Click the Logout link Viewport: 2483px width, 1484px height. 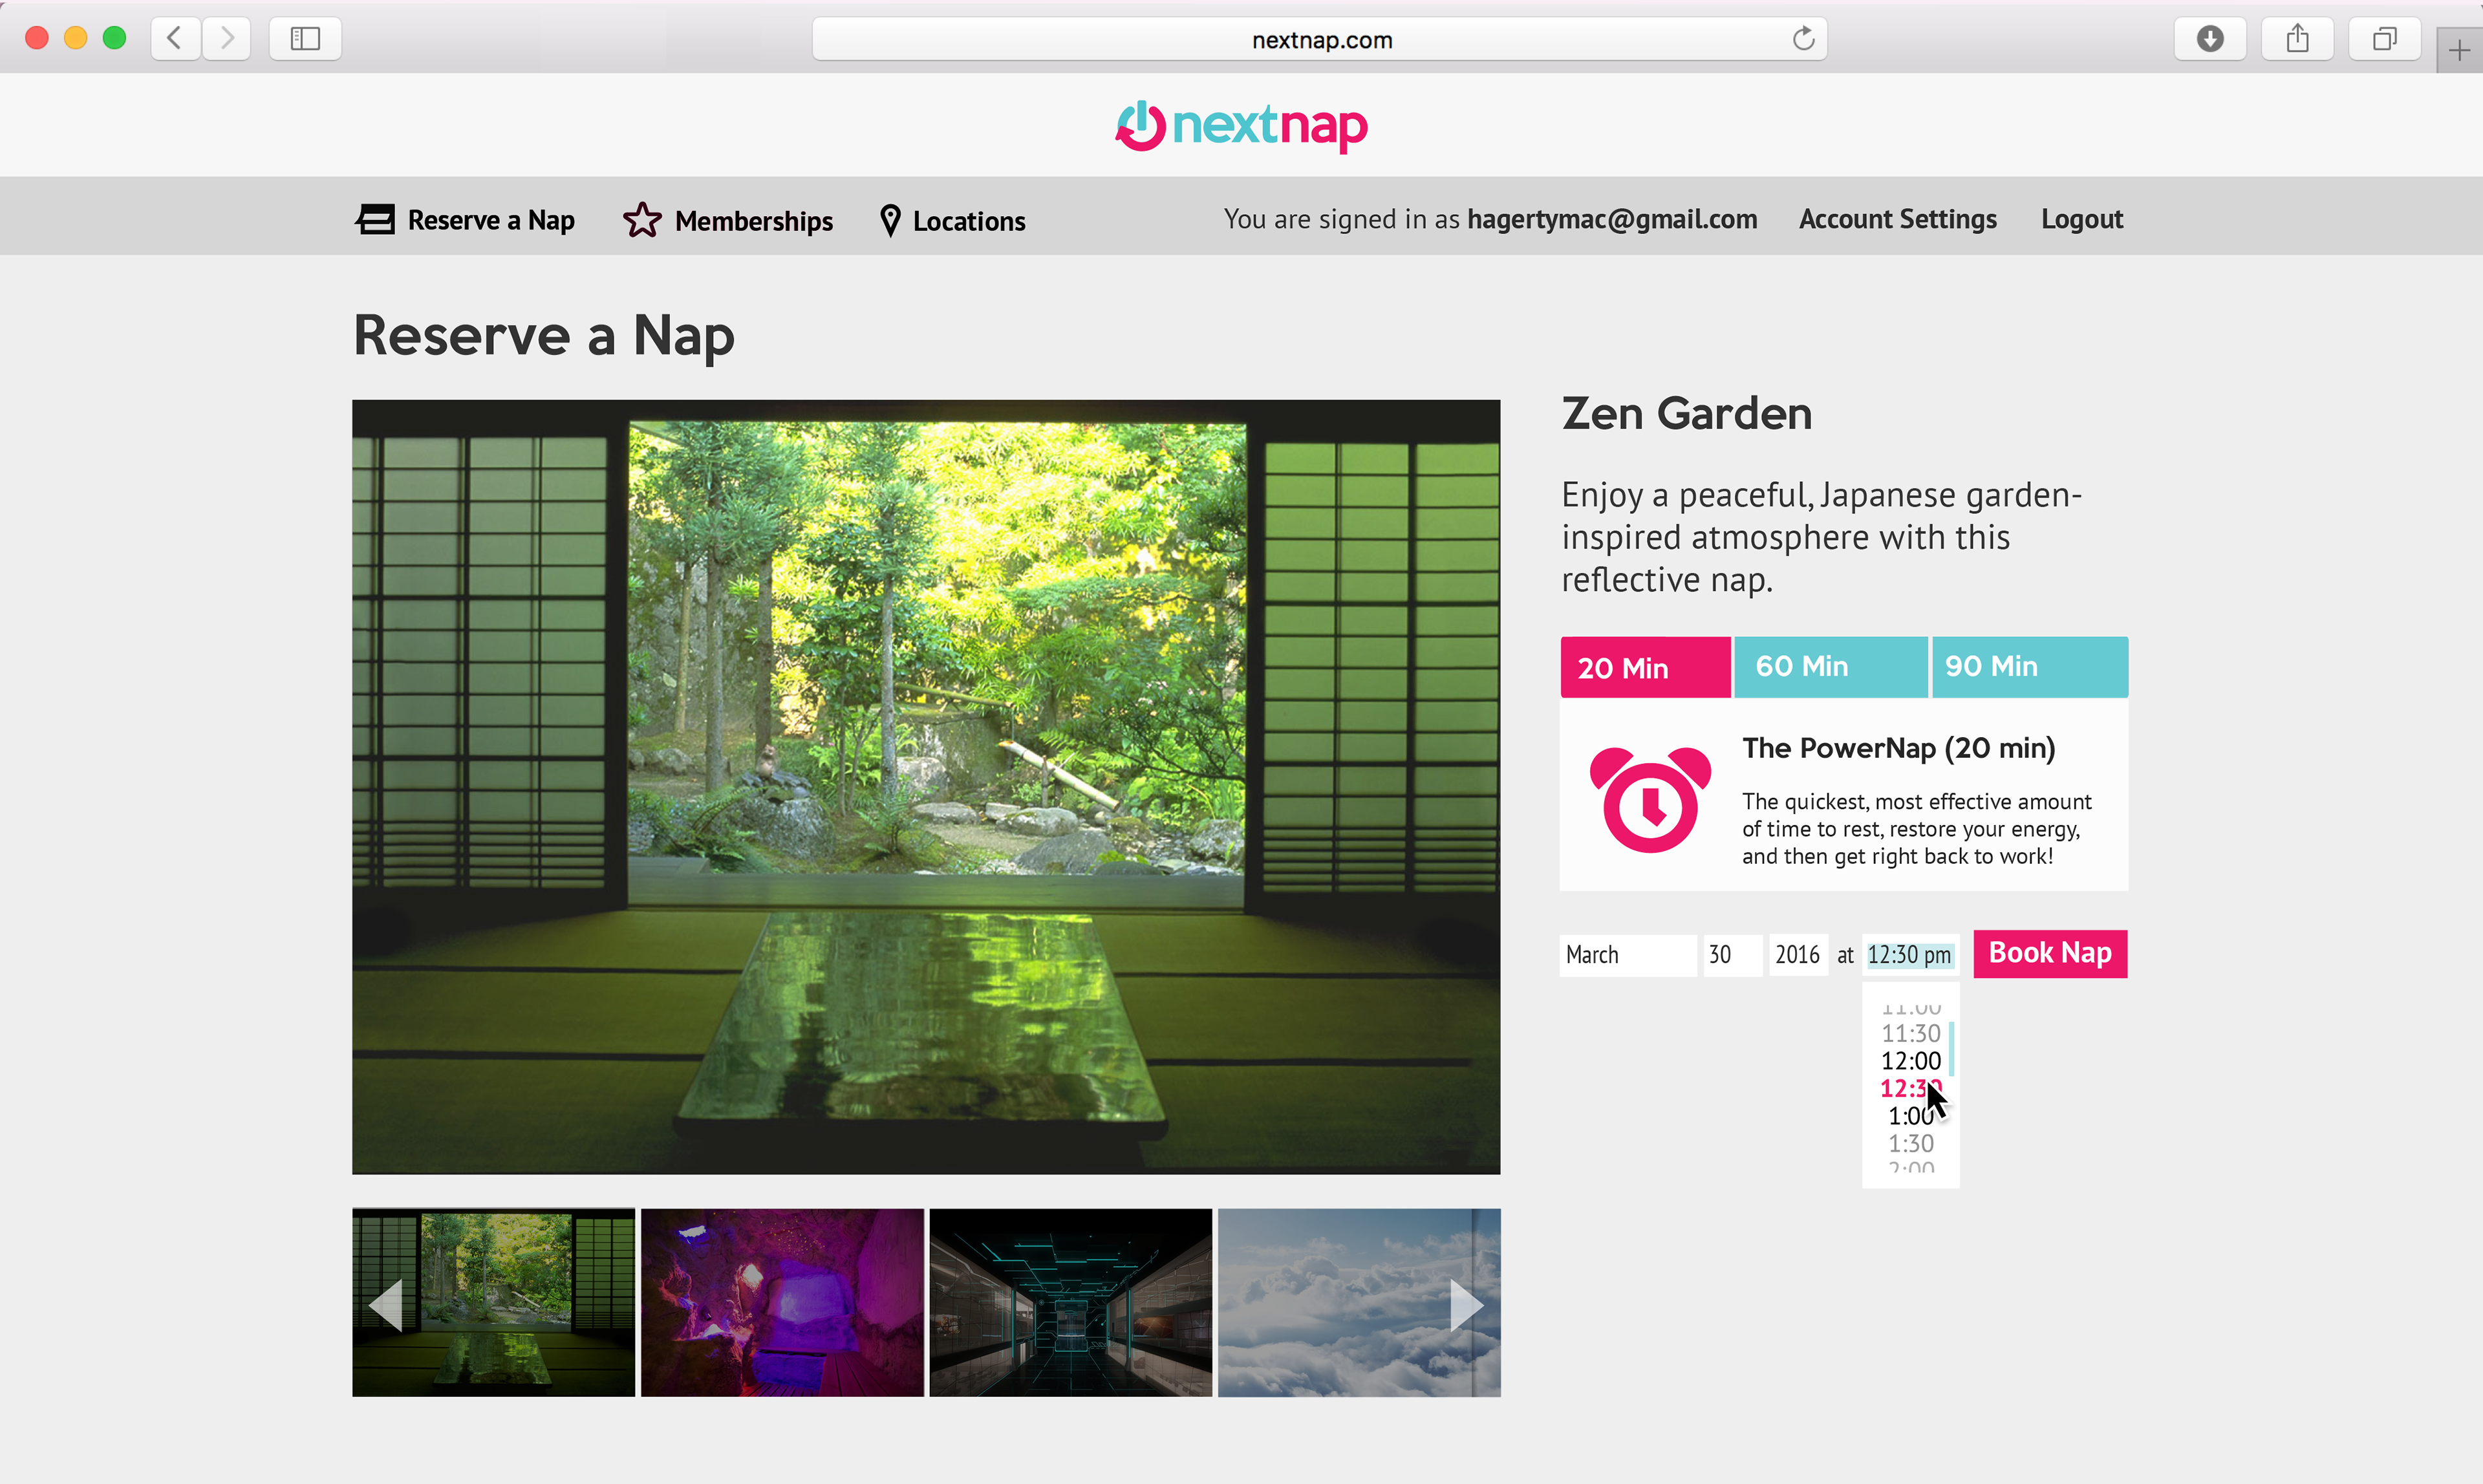[2082, 219]
